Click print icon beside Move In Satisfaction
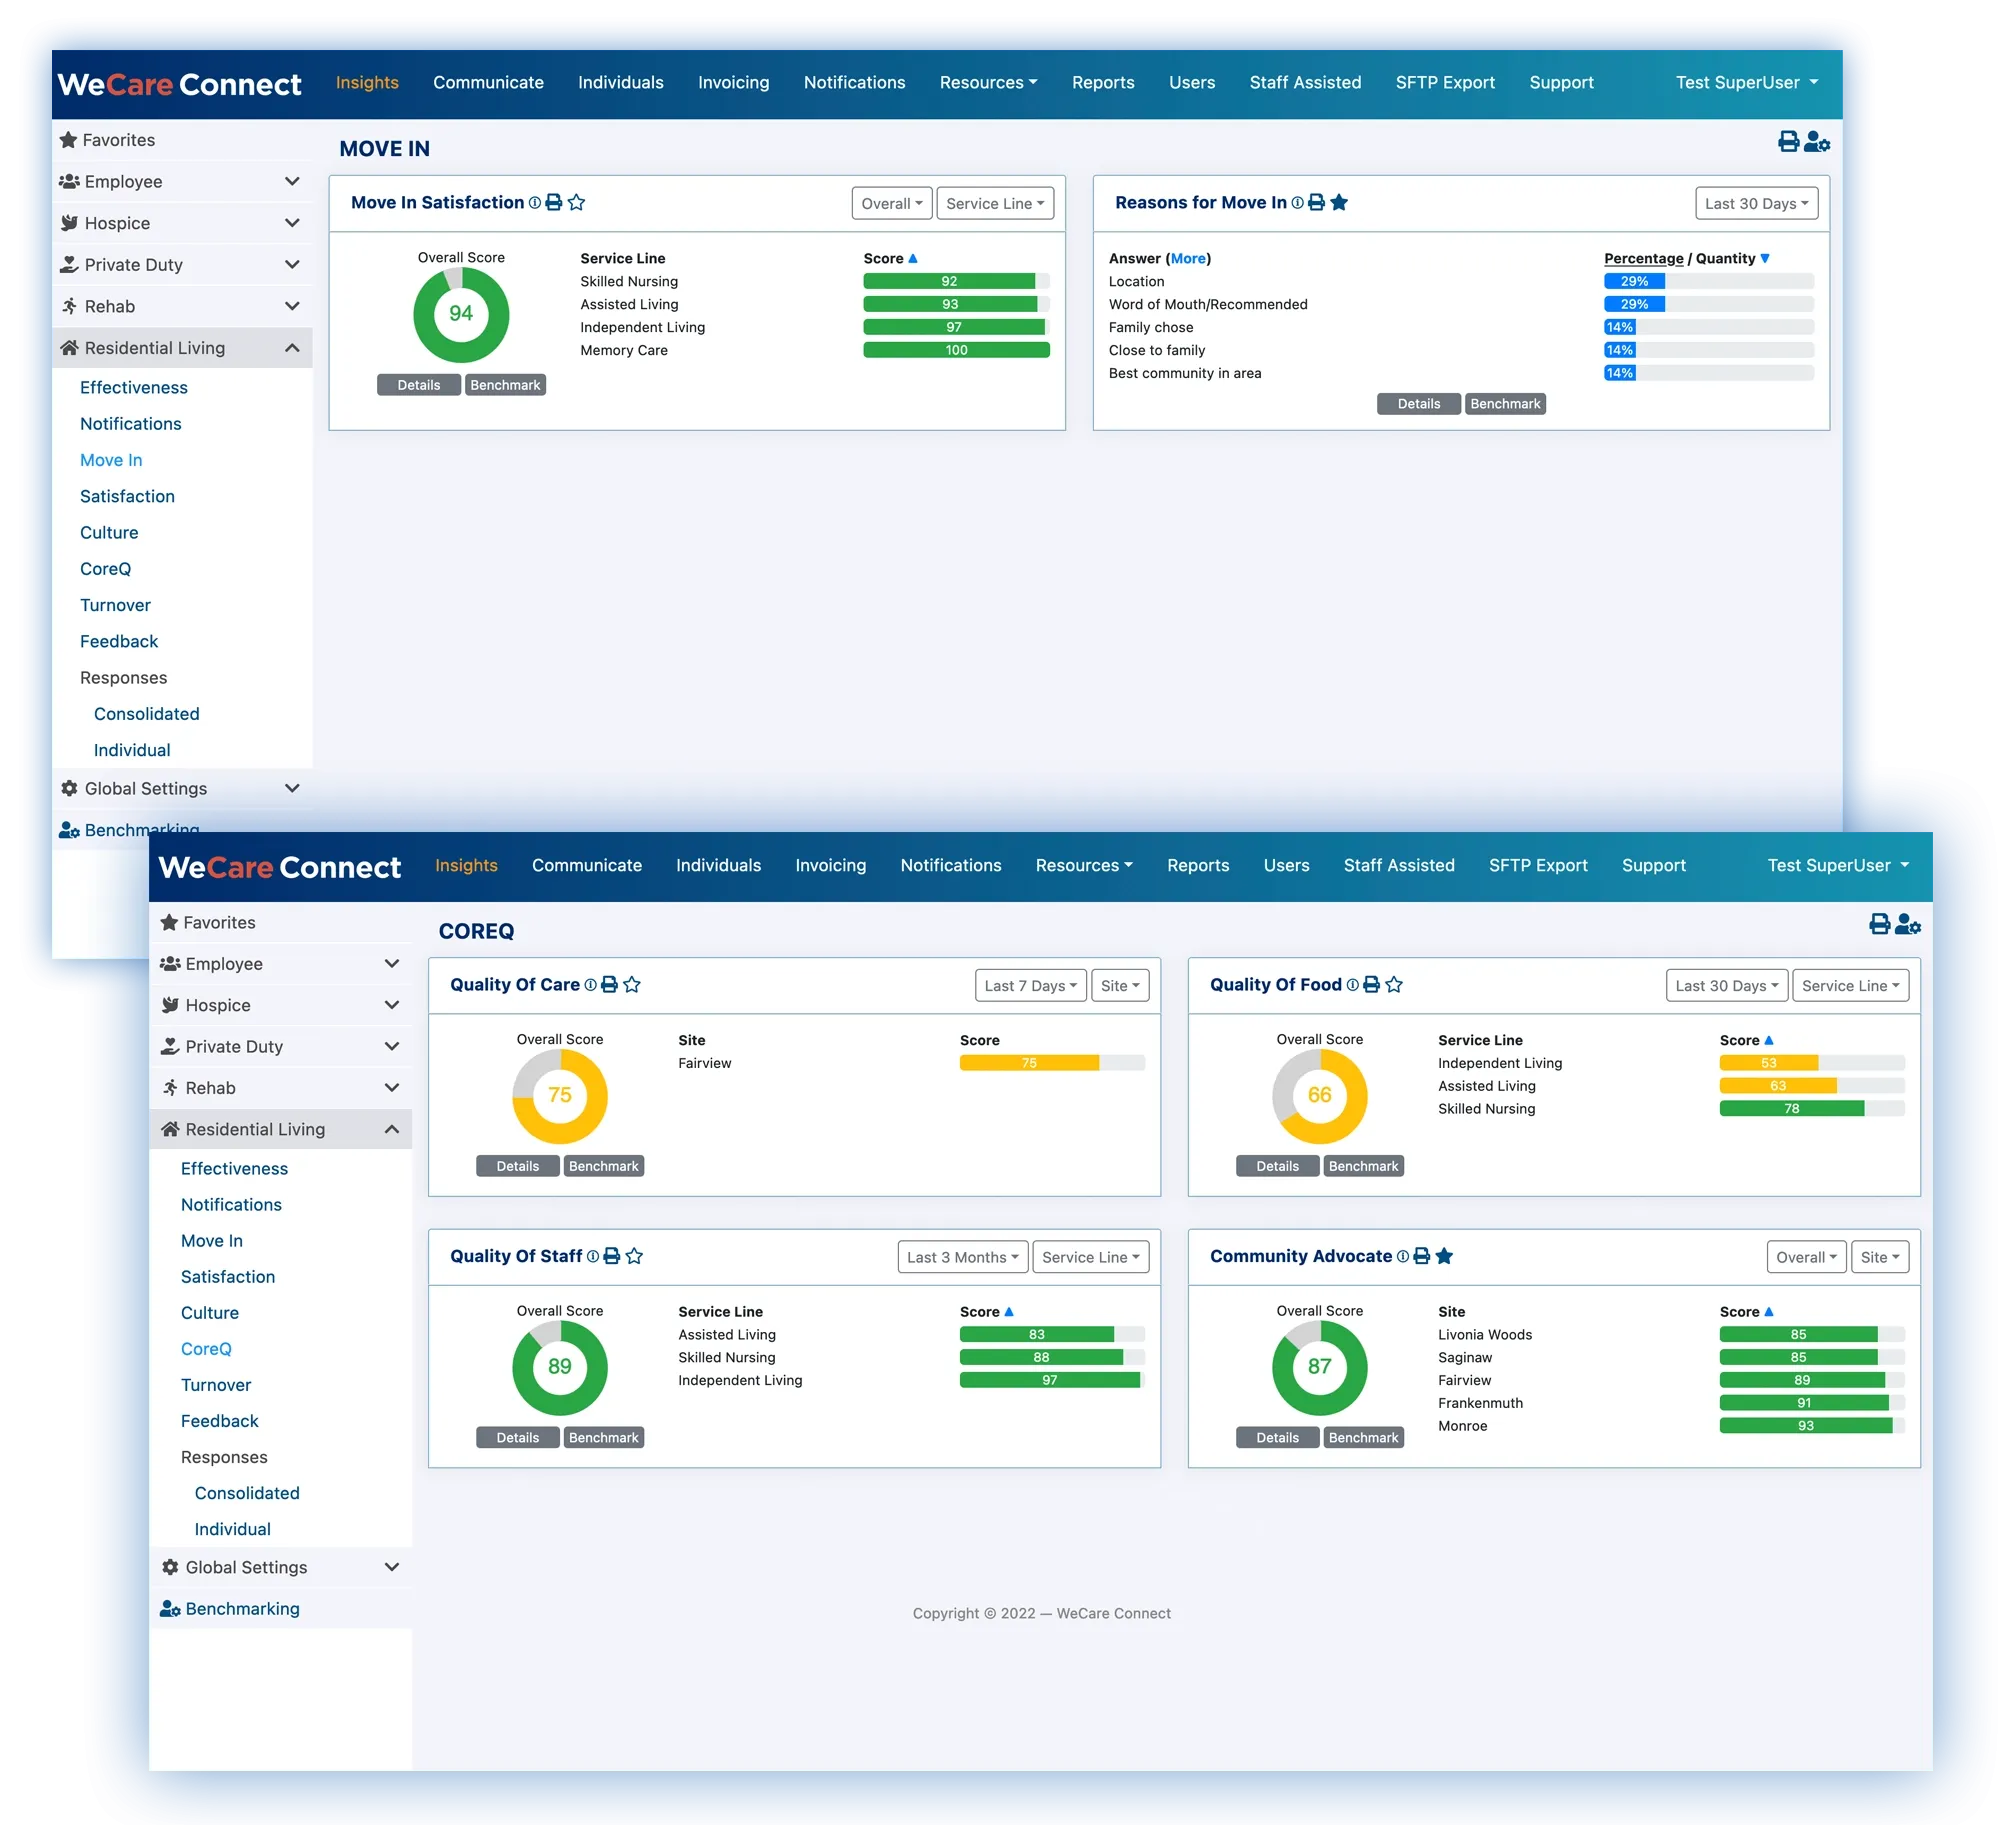Image resolution: width=2000 pixels, height=1825 pixels. tap(553, 203)
